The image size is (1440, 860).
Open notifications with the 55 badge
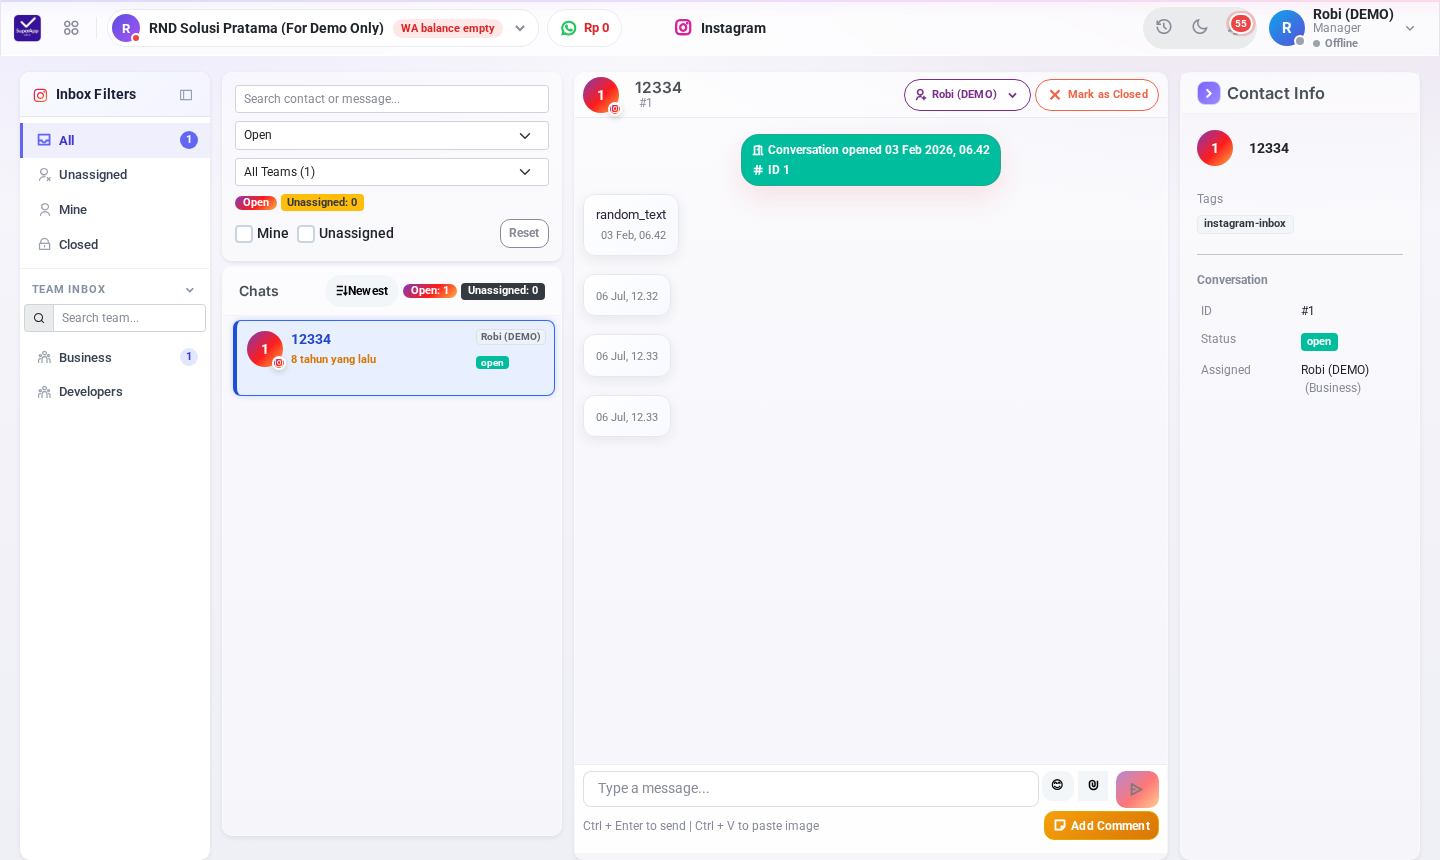click(1239, 25)
